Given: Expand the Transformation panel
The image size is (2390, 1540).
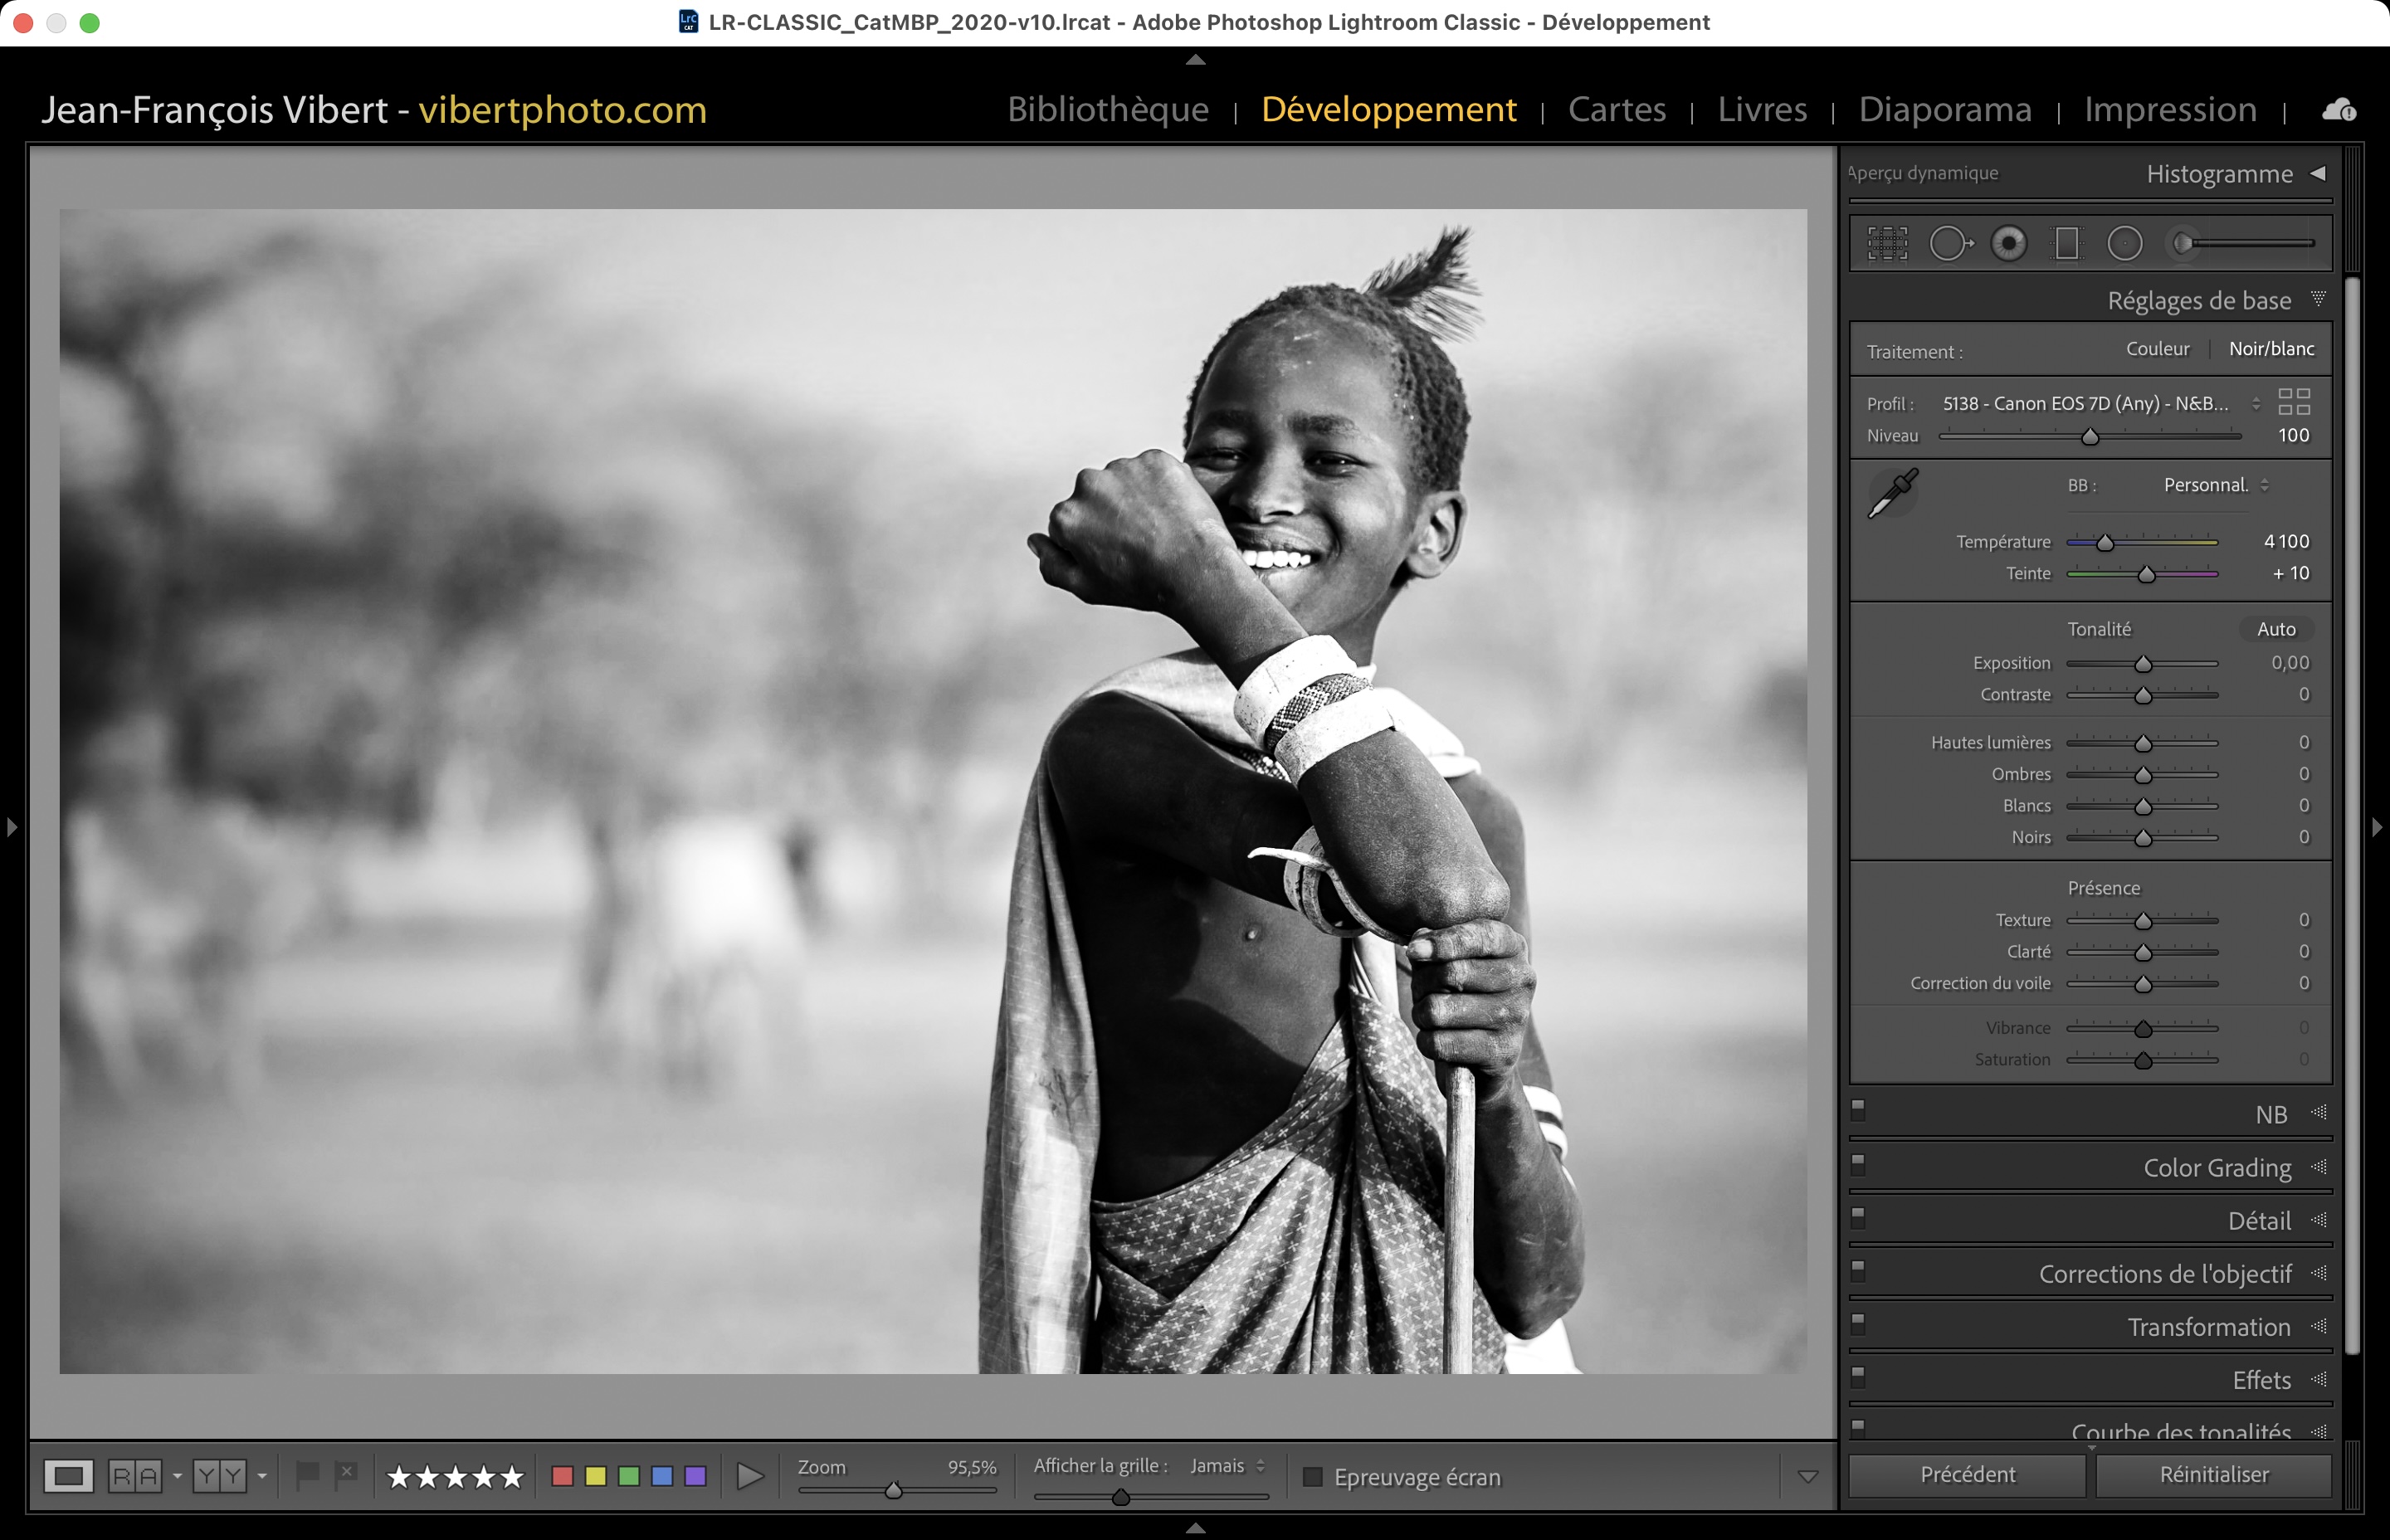Looking at the screenshot, I should [2208, 1327].
